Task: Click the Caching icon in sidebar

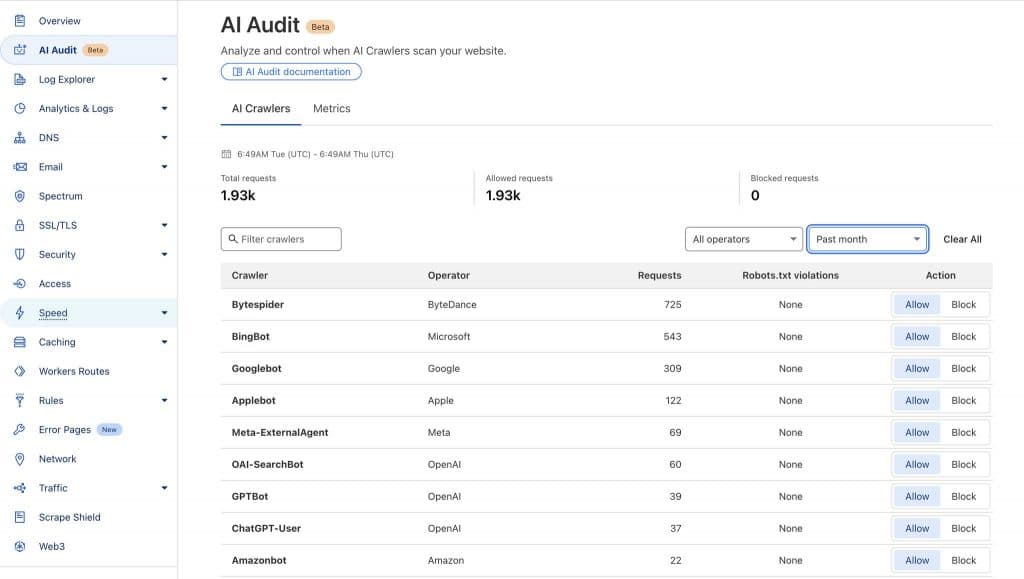Action: click(19, 342)
